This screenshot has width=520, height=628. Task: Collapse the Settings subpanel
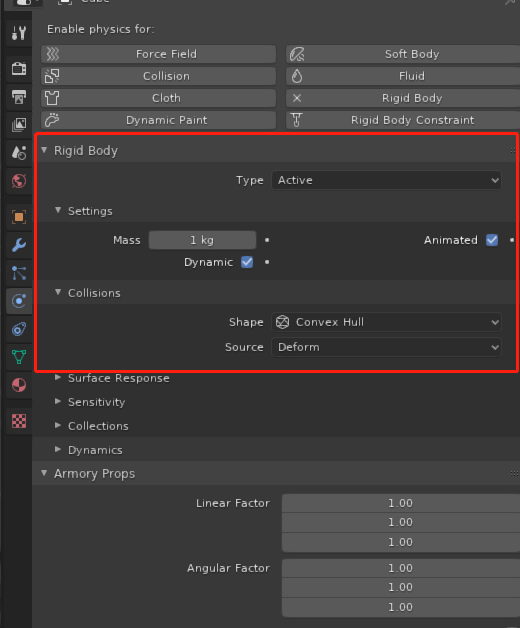(58, 210)
